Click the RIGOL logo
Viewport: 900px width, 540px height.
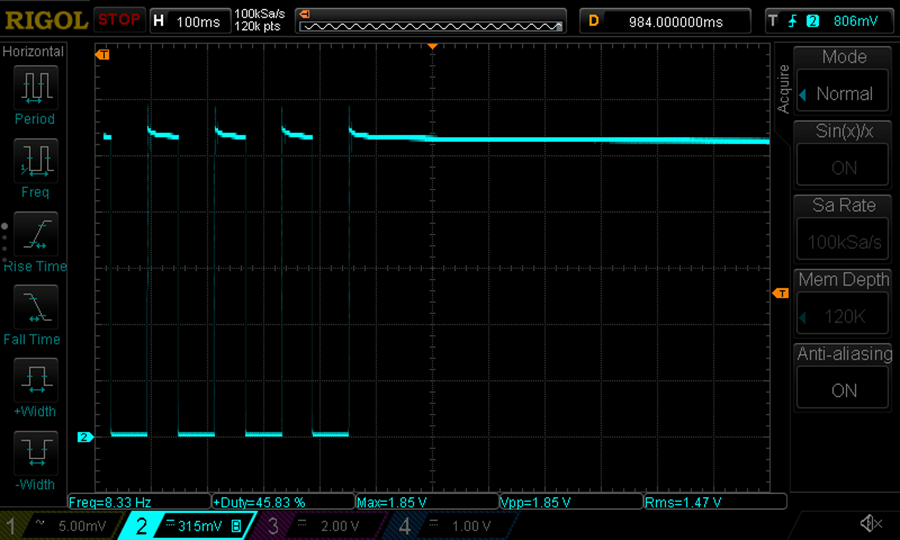click(46, 21)
